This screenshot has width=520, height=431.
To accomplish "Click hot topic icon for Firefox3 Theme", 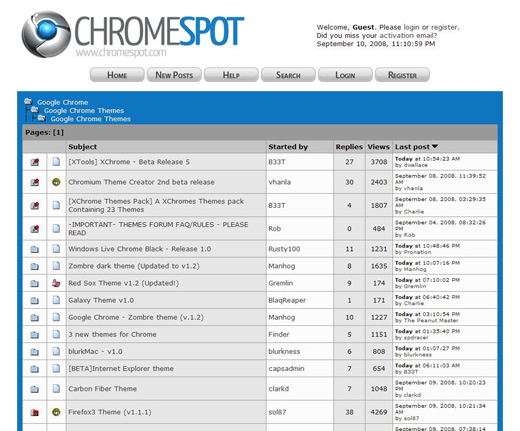I will point(34,413).
